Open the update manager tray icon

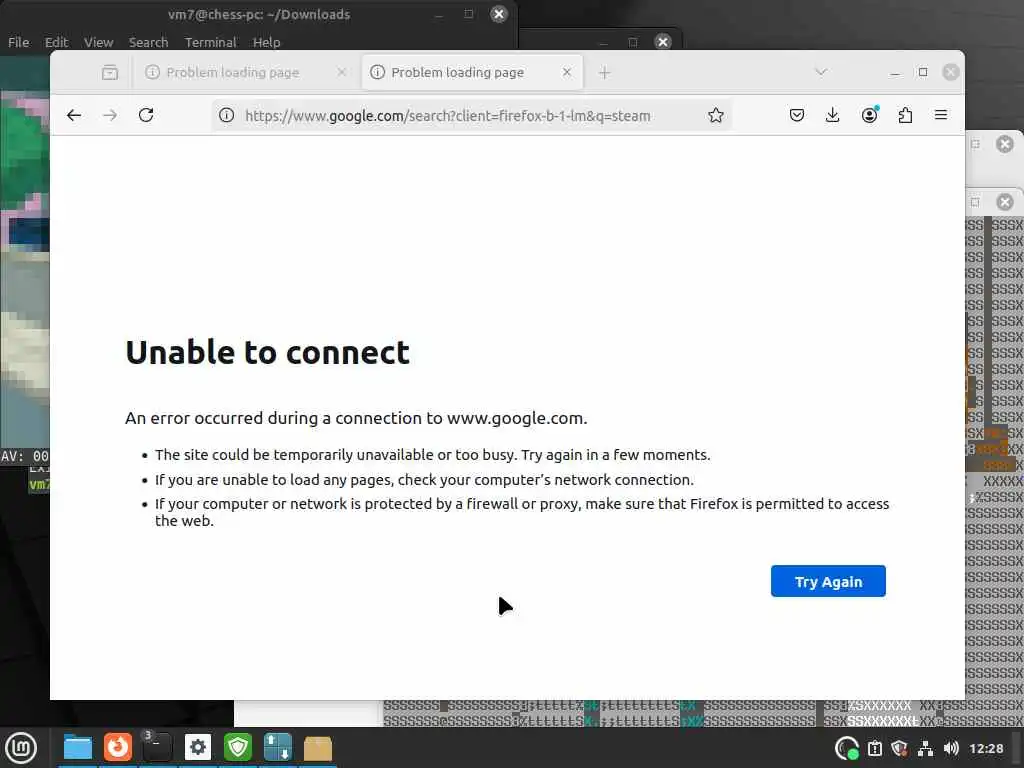(x=847, y=748)
